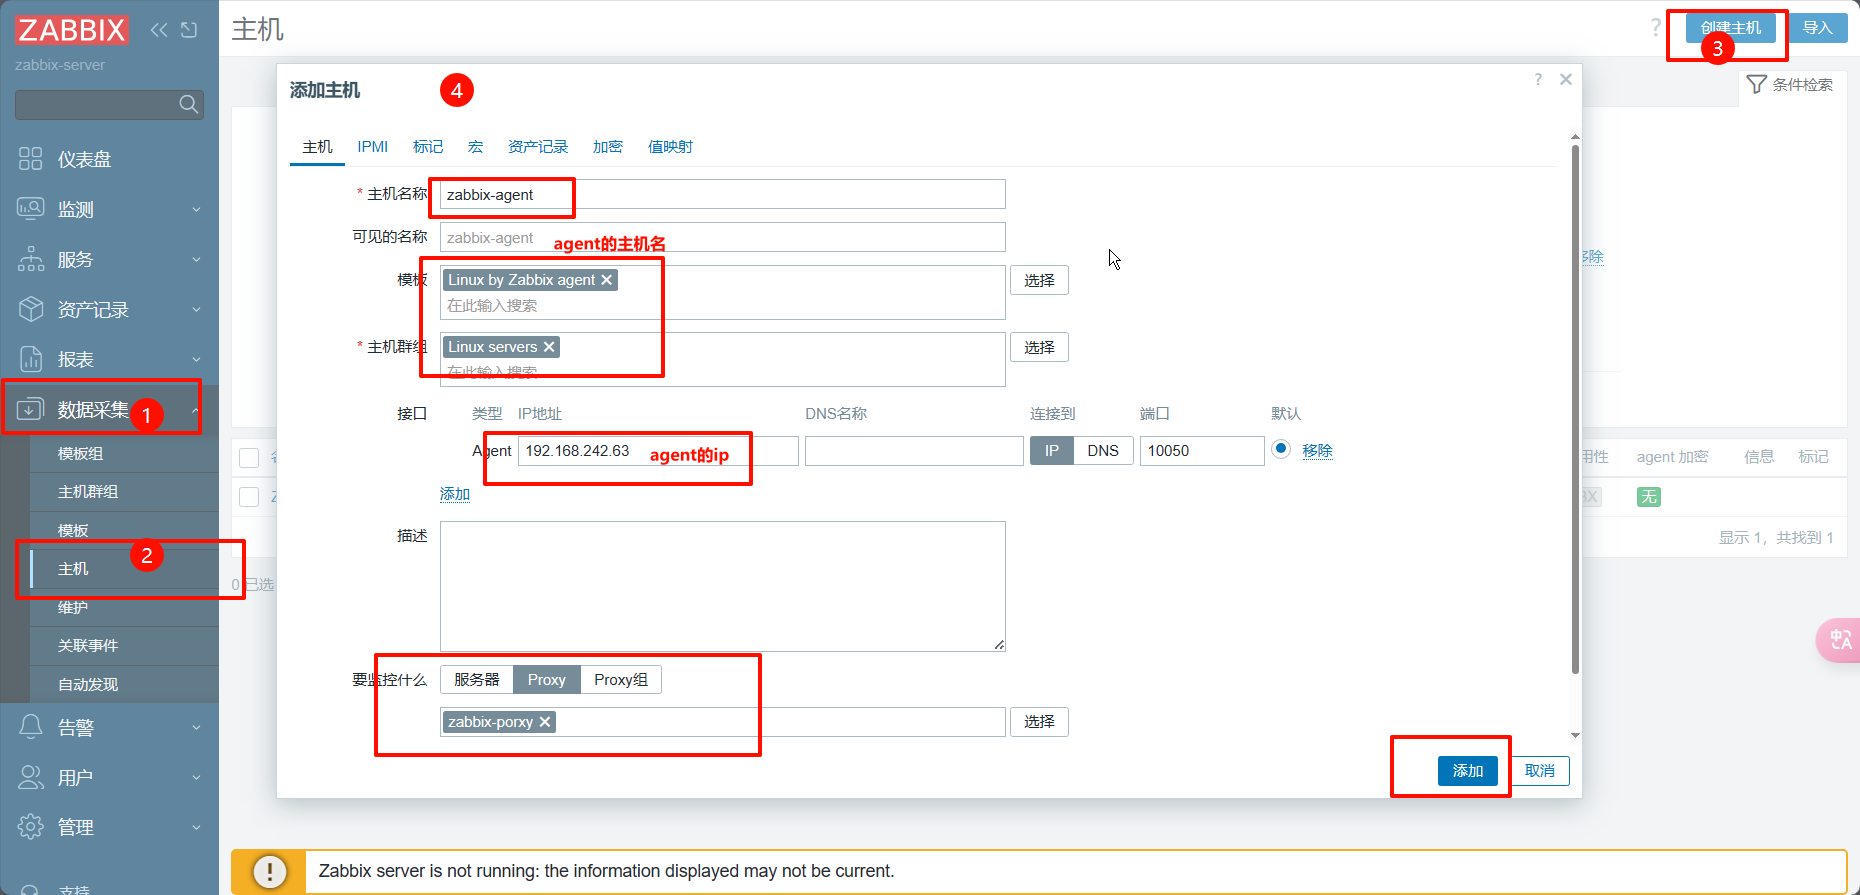Image resolution: width=1860 pixels, height=895 pixels.
Task: Click the 告警 alerts bell icon
Action: coord(31,727)
